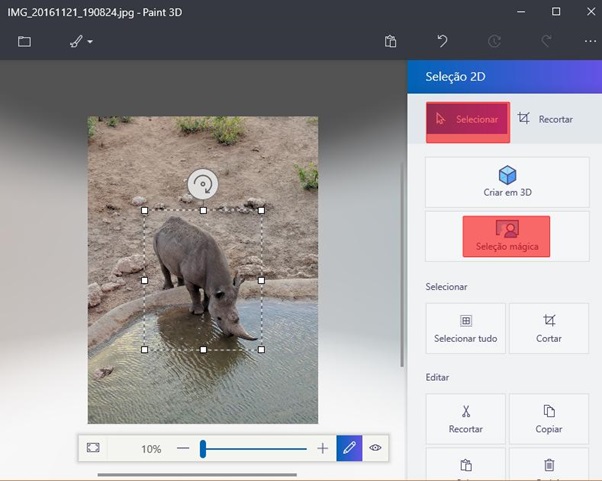Expand the Brushes dropdown arrow
The image size is (602, 481).
tap(90, 41)
